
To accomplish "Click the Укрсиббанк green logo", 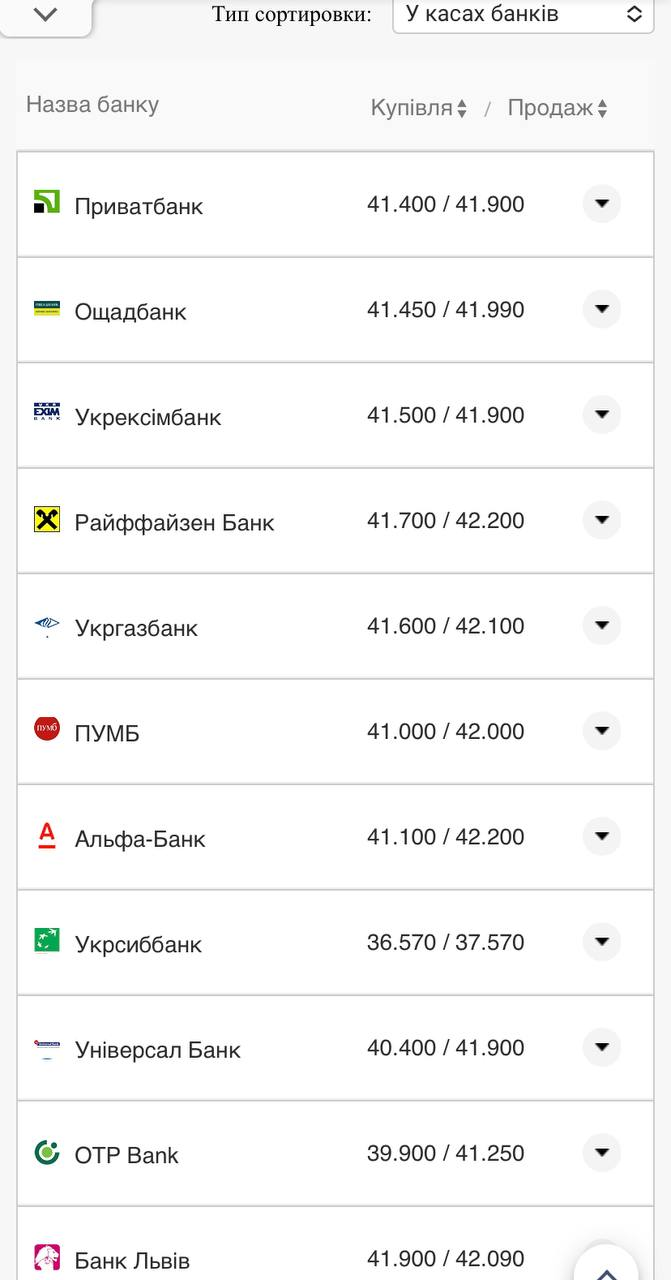I will pos(47,940).
